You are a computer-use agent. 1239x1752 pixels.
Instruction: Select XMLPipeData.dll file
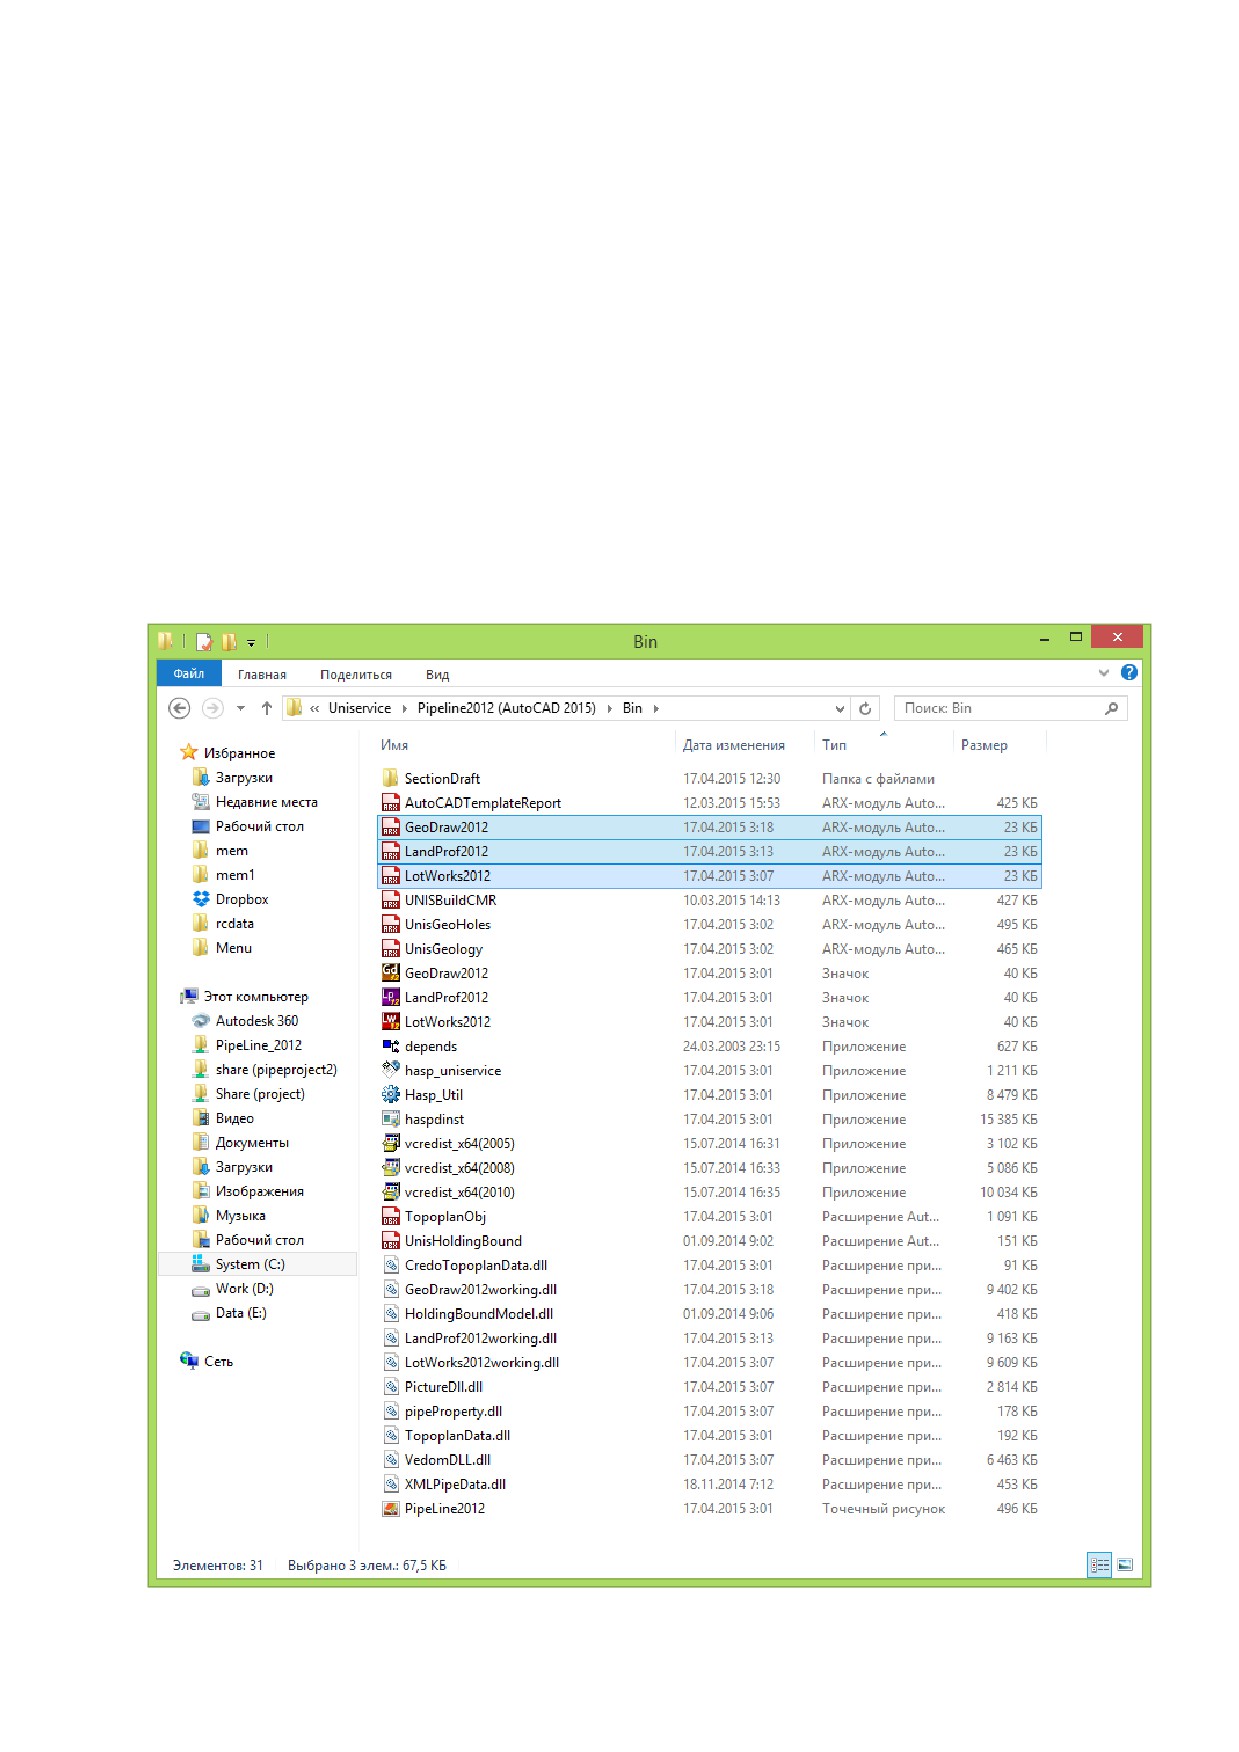click(x=709, y=1484)
